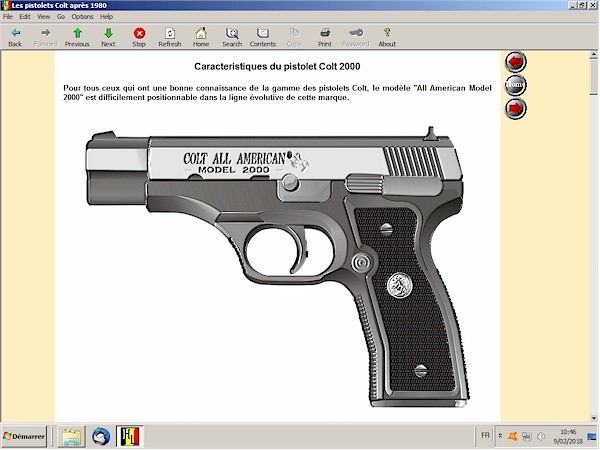600x450 pixels.
Task: Click the heading 'Caracteristiques du pistolet Colt 2000'
Action: pos(277,67)
